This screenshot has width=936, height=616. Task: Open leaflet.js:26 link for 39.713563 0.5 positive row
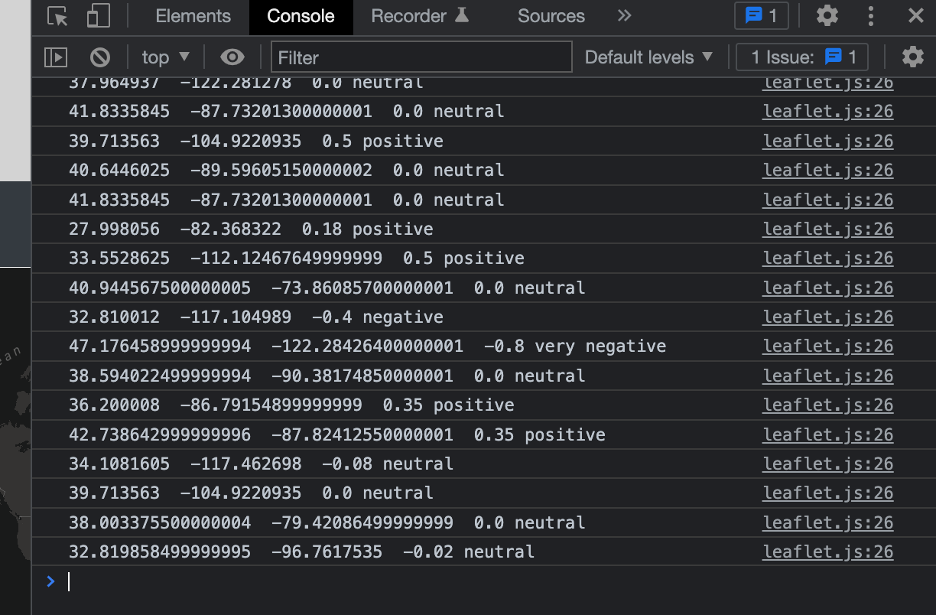(828, 141)
